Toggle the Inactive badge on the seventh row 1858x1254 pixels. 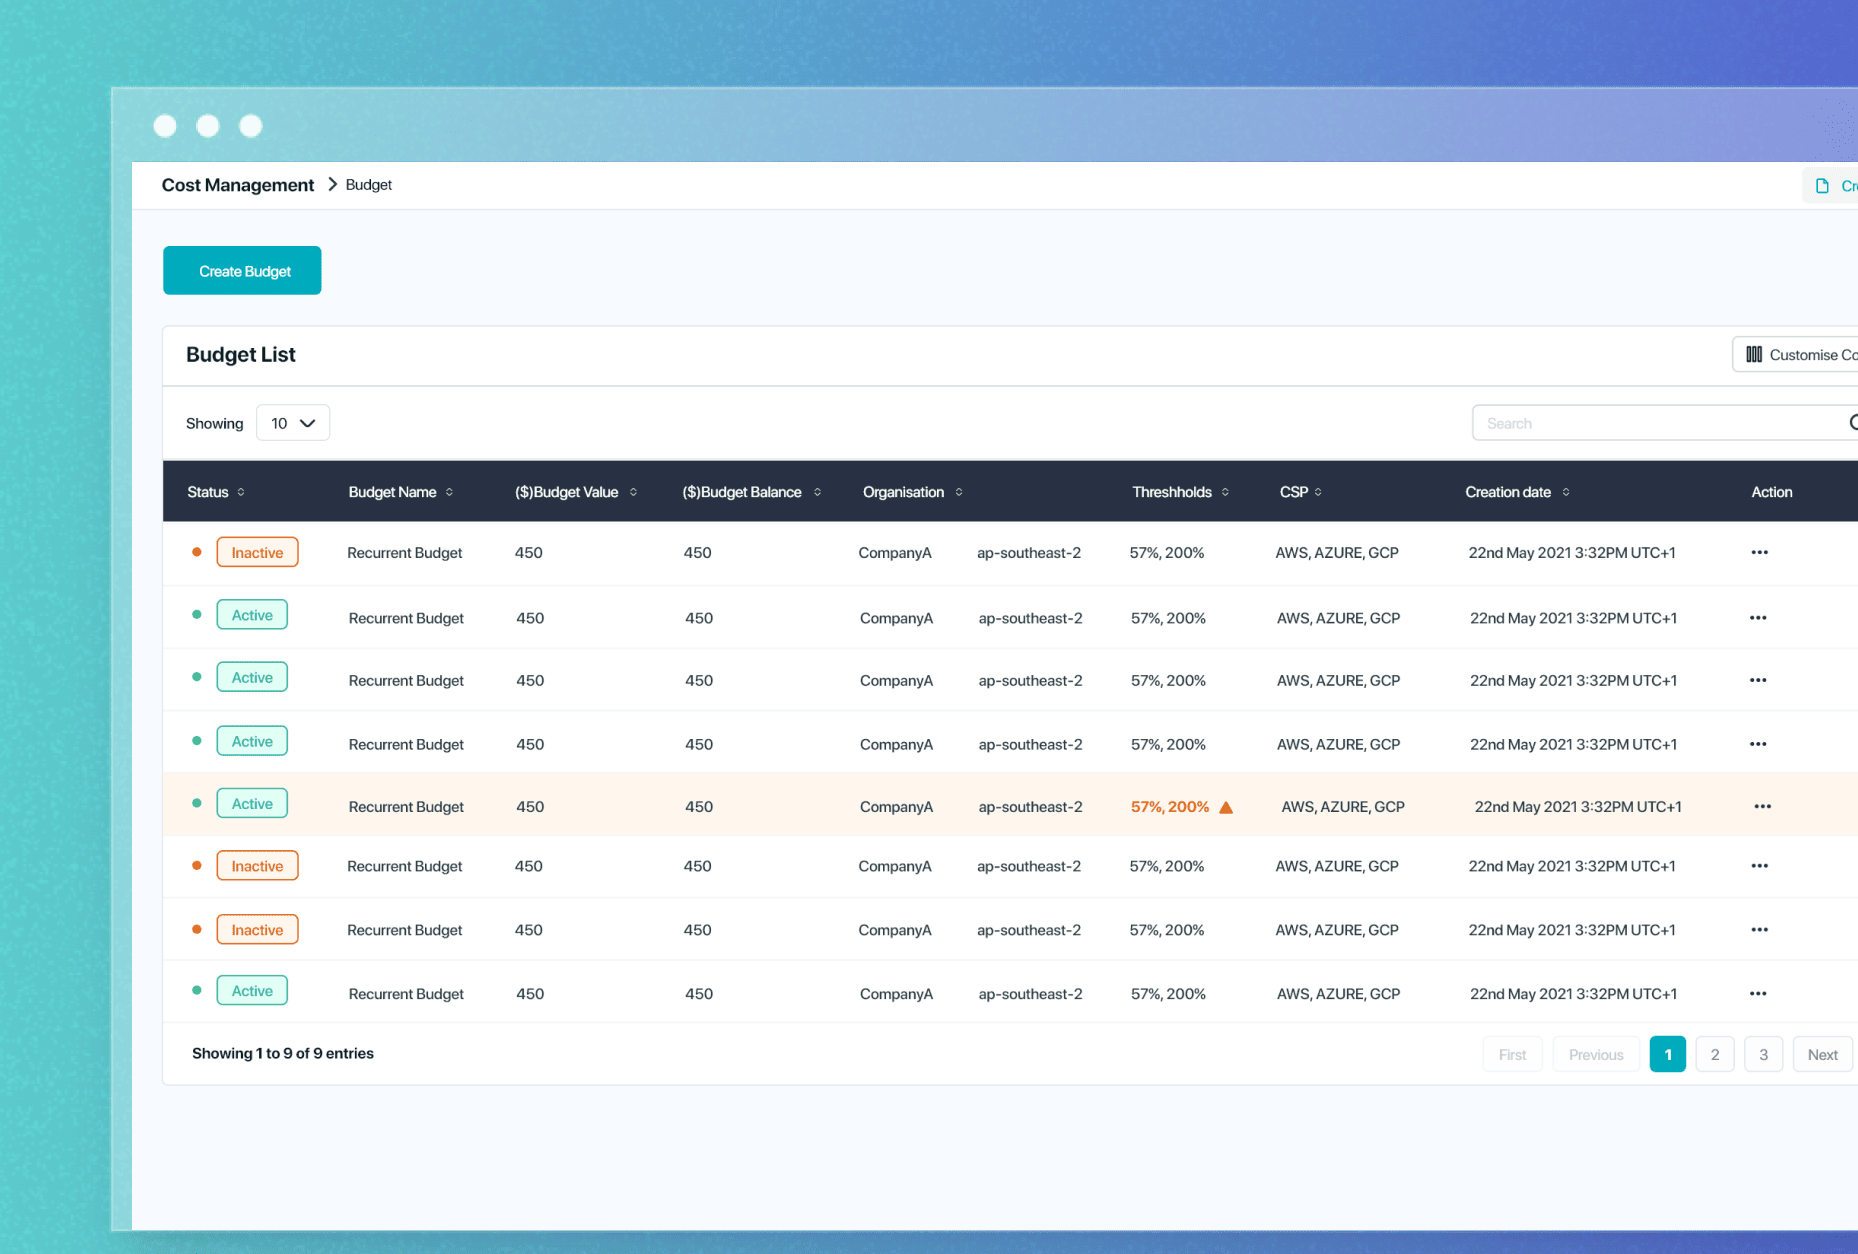click(x=257, y=929)
